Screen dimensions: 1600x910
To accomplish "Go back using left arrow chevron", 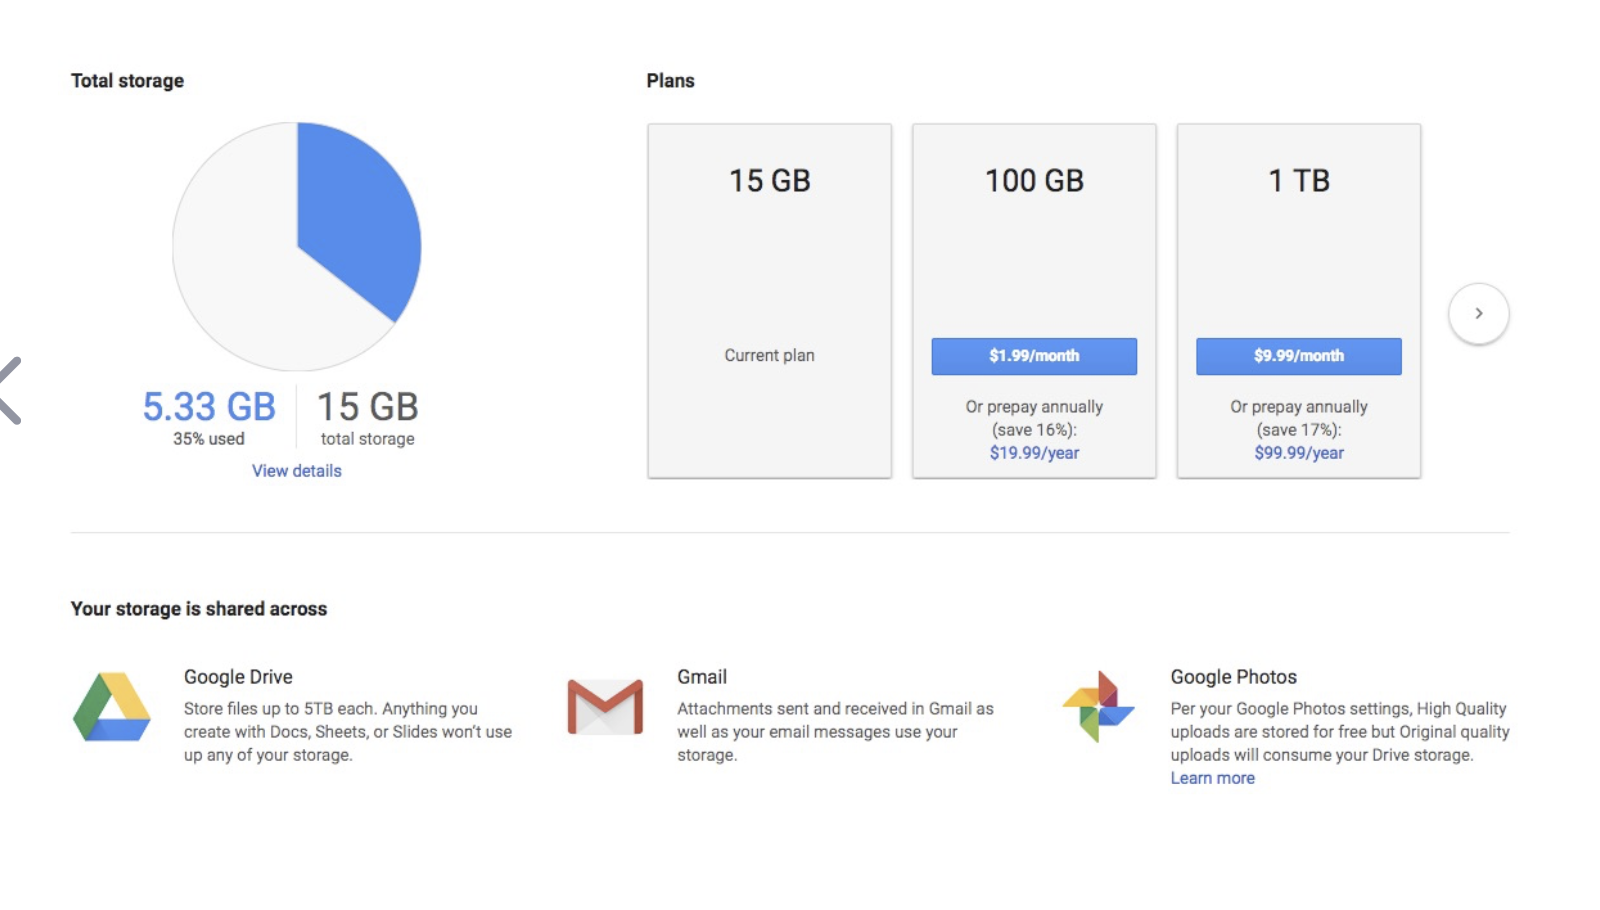I will 10,390.
